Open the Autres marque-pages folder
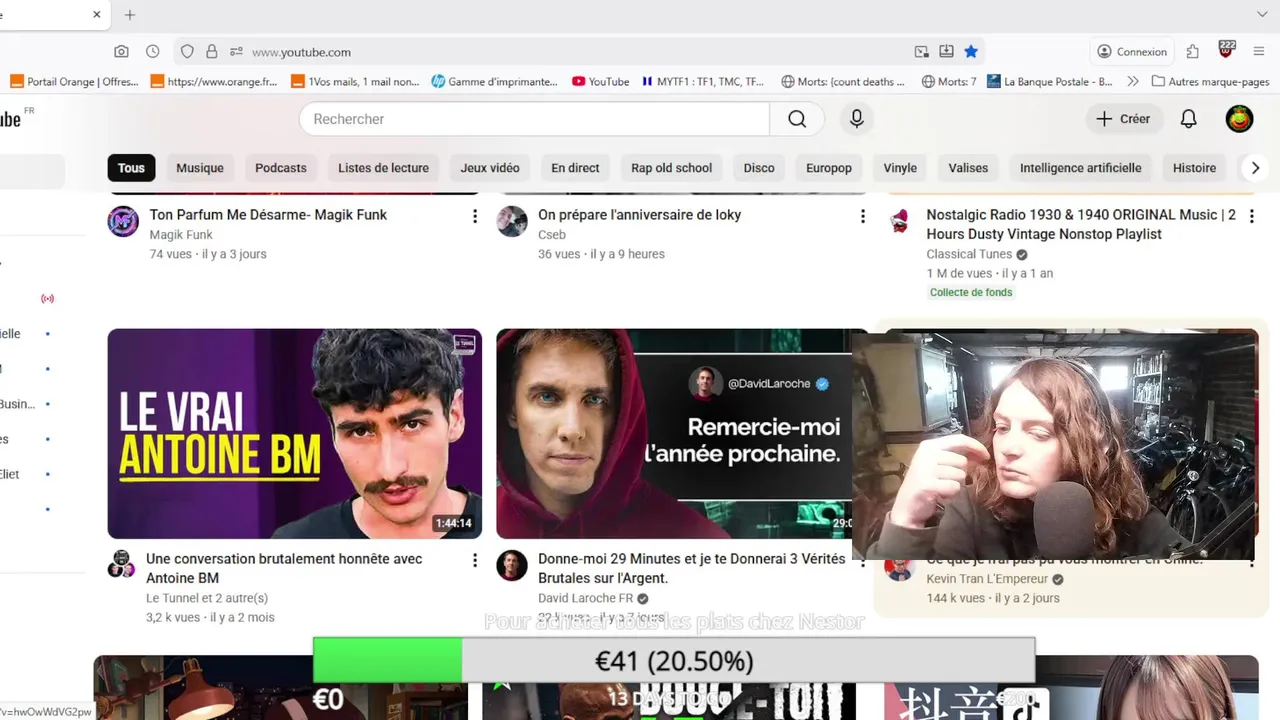The width and height of the screenshot is (1280, 720). click(x=1210, y=82)
